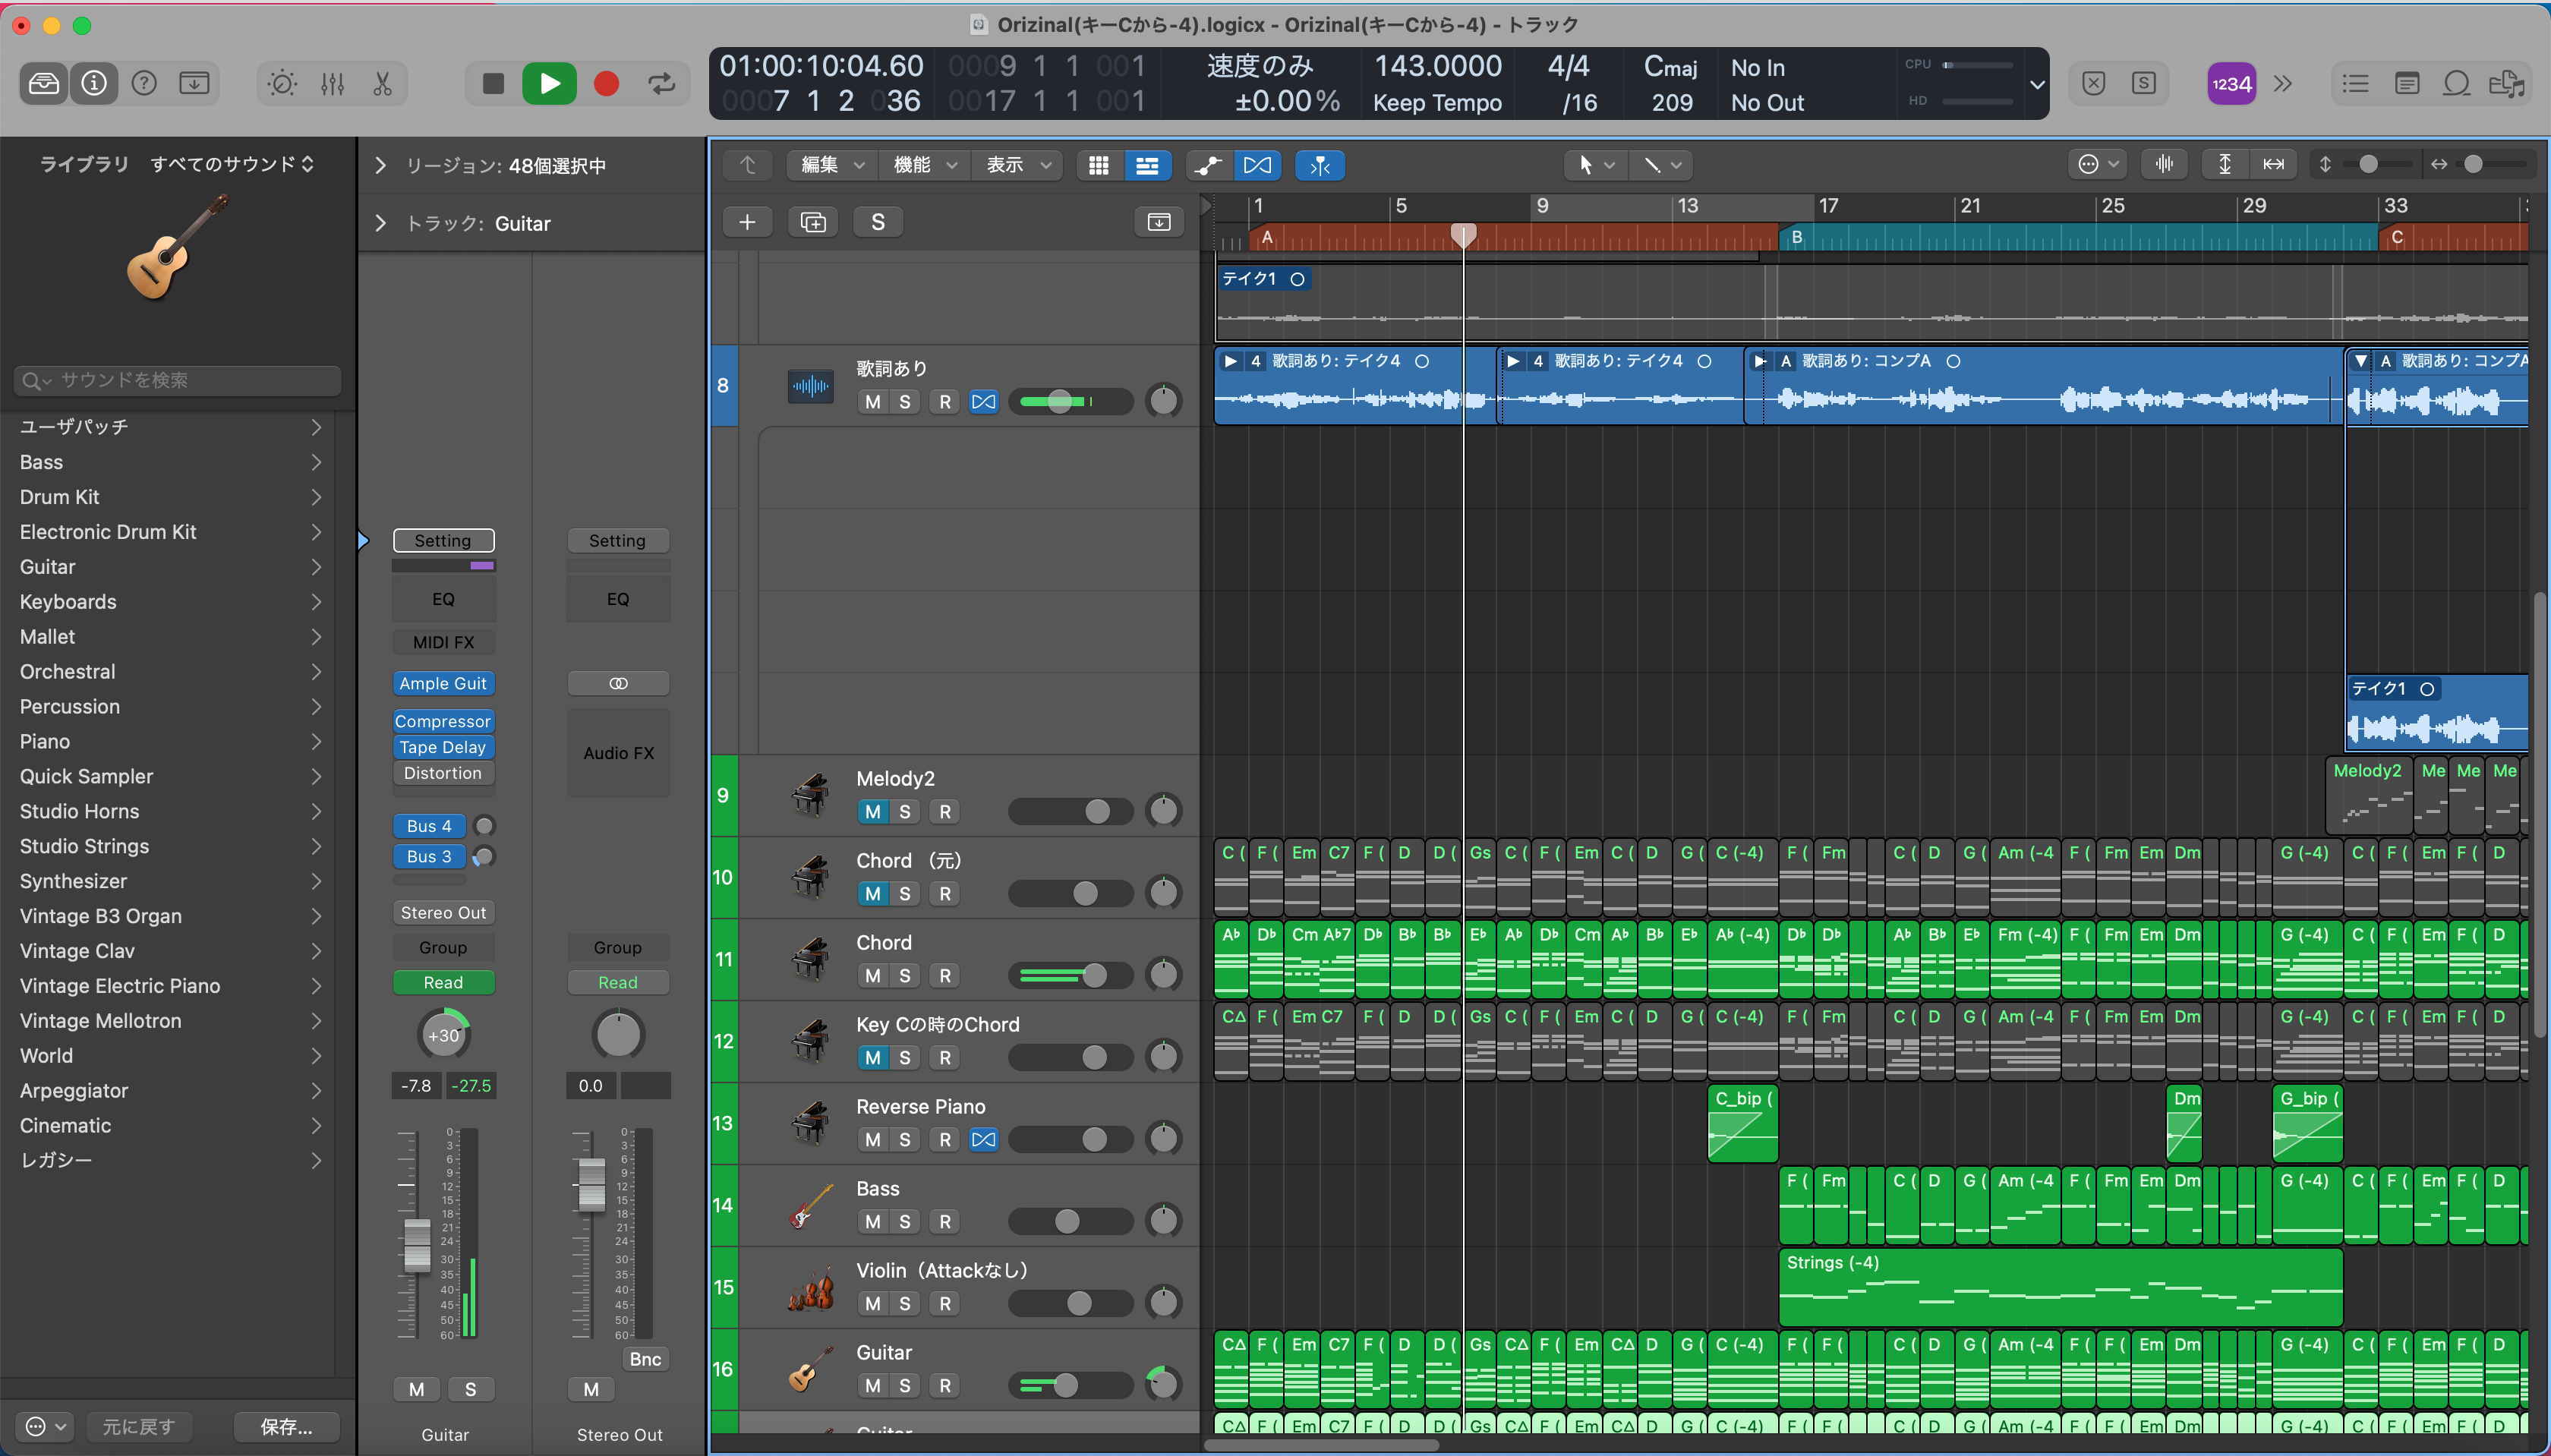Toggle Cycle mode in the transport
2551x1456 pixels.
[662, 84]
